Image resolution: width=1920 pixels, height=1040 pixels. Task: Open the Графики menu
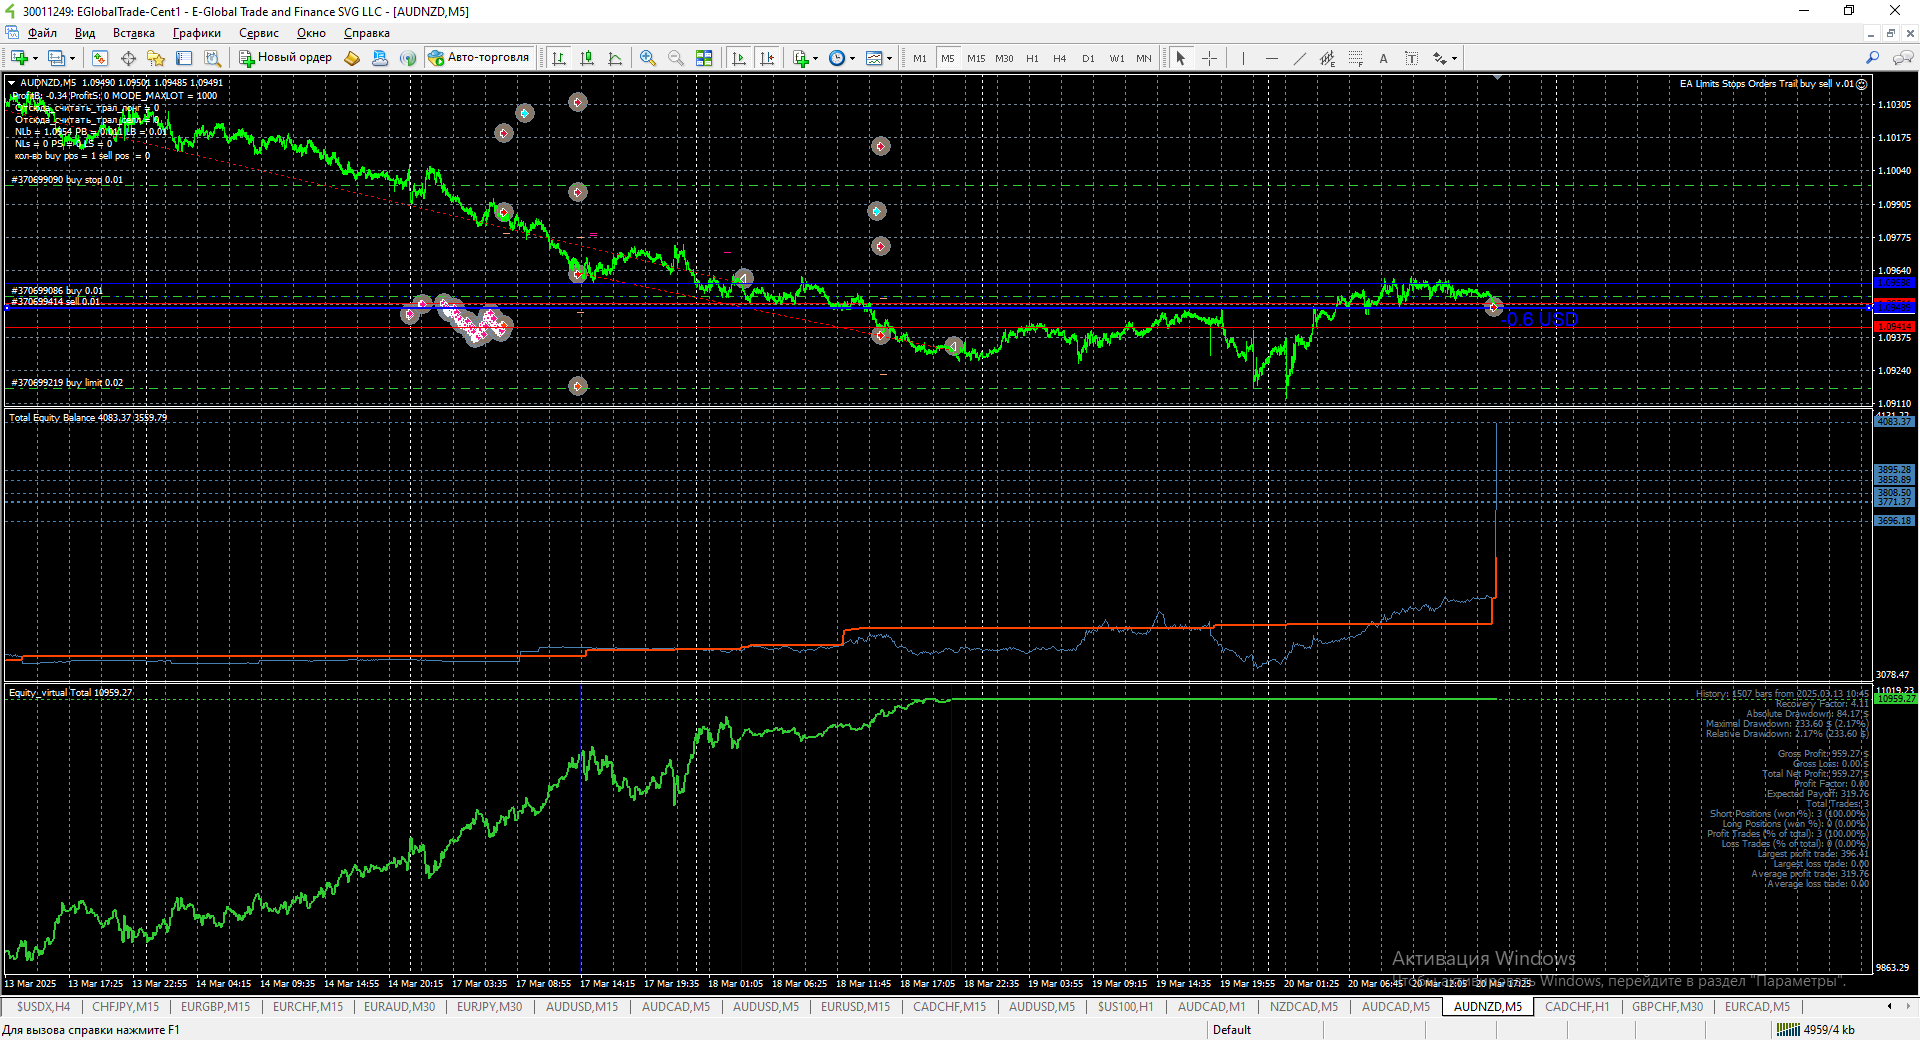pos(196,33)
